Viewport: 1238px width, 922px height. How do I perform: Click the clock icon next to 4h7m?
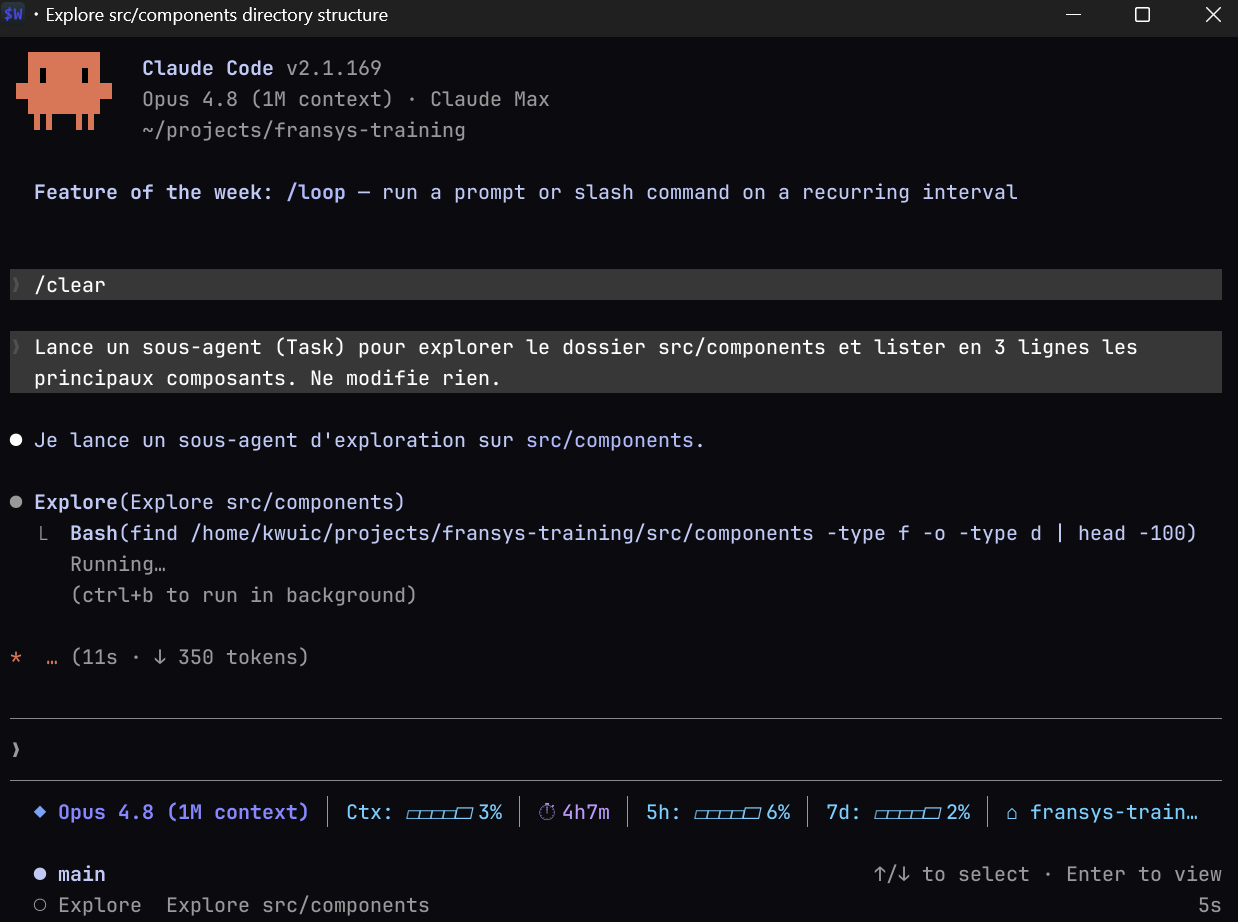pyautogui.click(x=546, y=812)
